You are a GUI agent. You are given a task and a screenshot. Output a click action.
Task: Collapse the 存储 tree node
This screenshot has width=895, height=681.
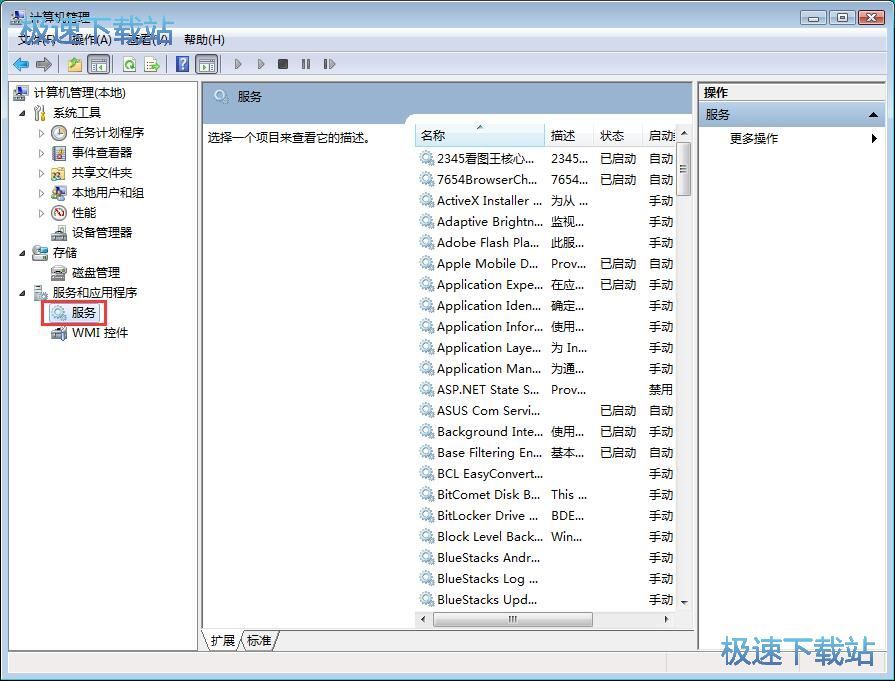click(x=22, y=253)
